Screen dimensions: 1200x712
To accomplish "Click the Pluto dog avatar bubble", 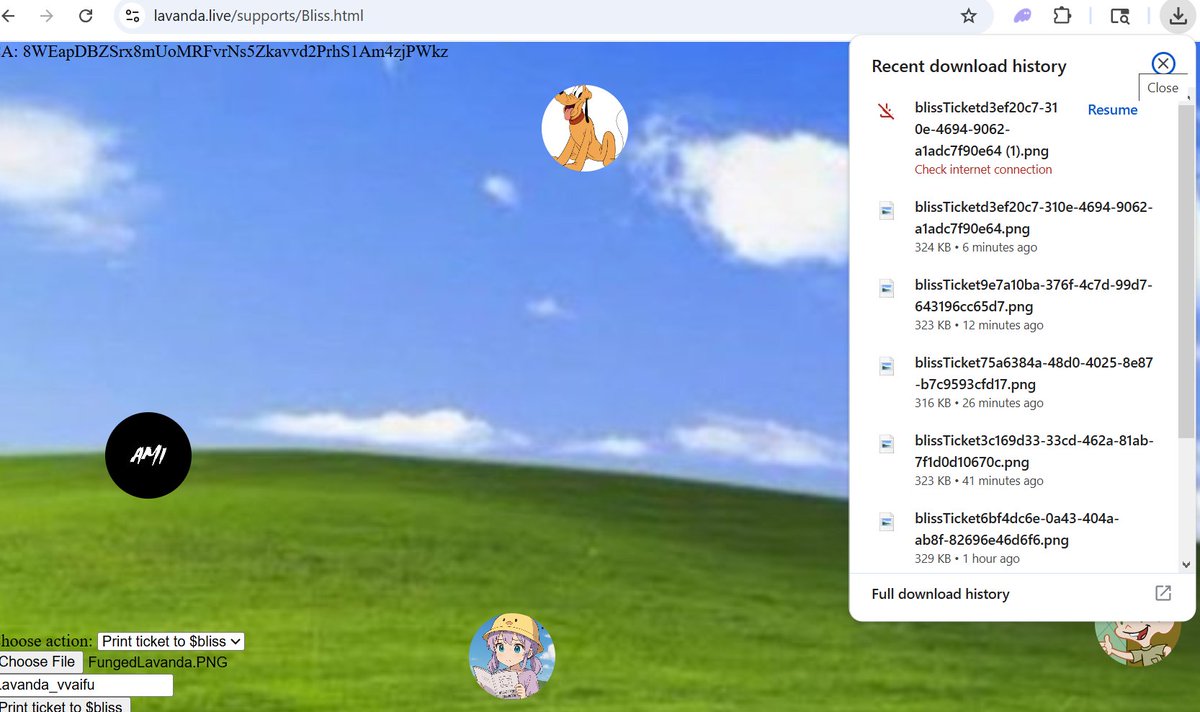I will [585, 128].
